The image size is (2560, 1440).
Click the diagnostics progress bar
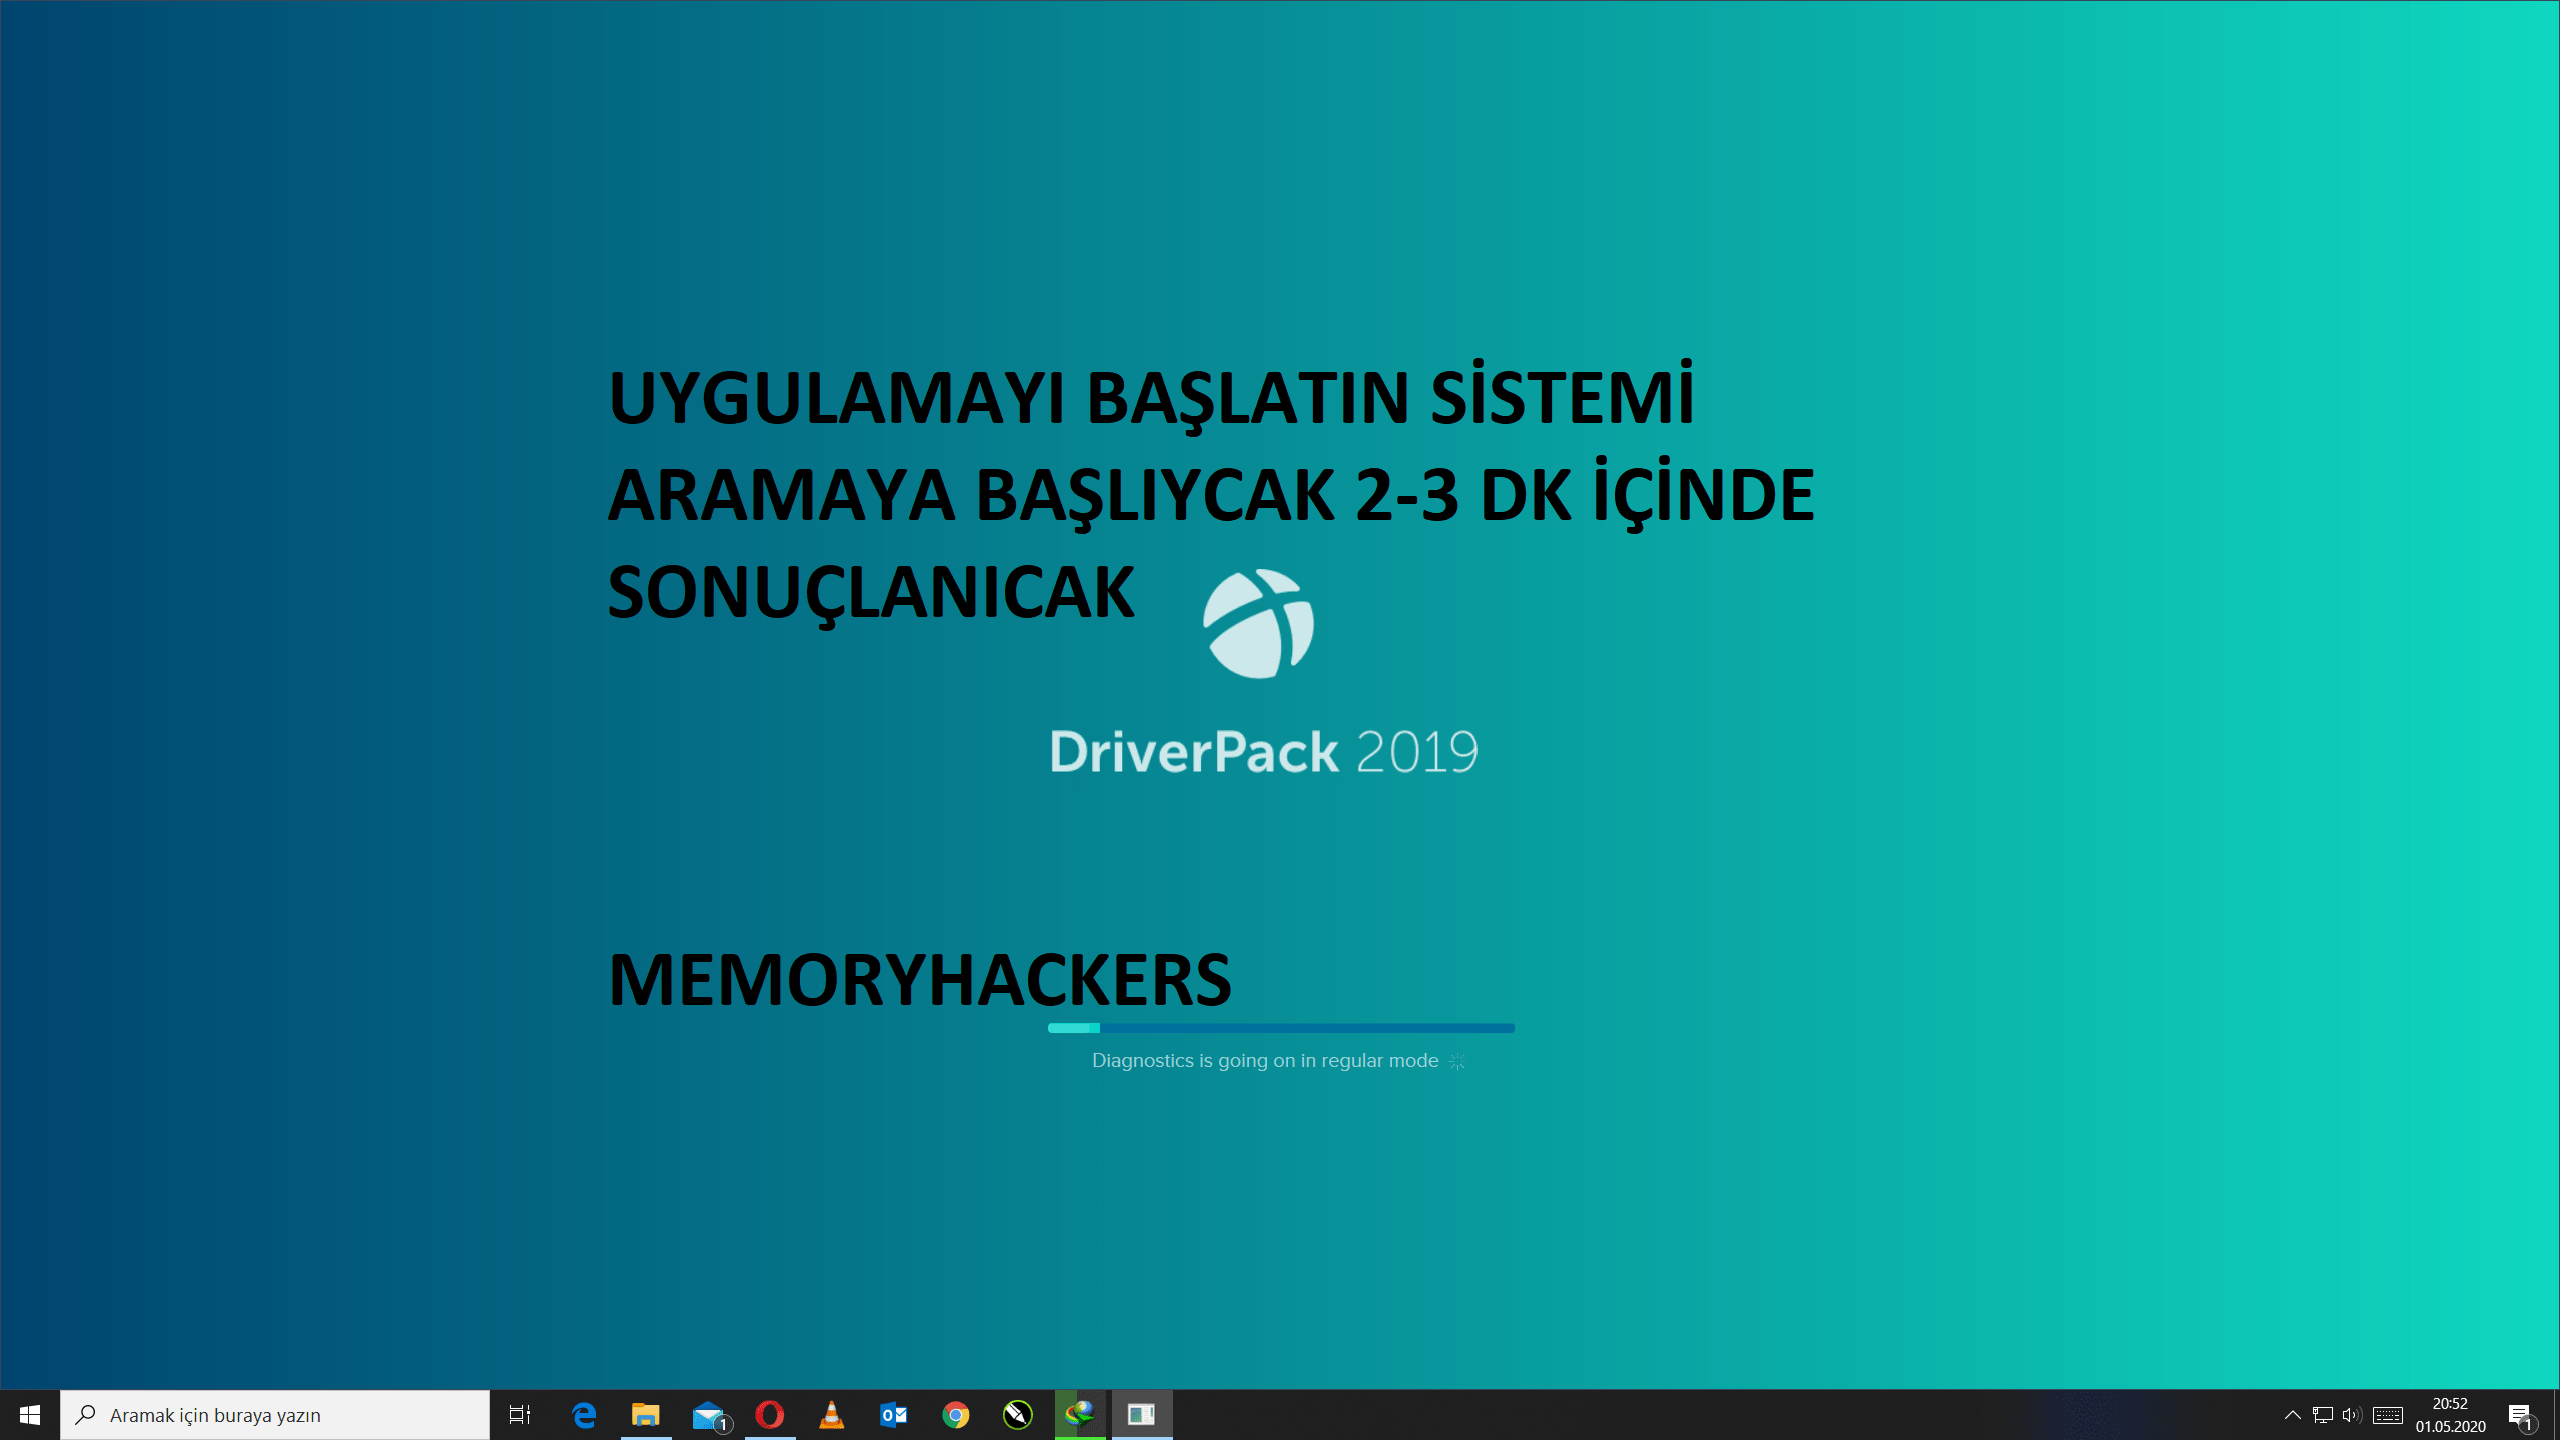tap(1281, 1028)
